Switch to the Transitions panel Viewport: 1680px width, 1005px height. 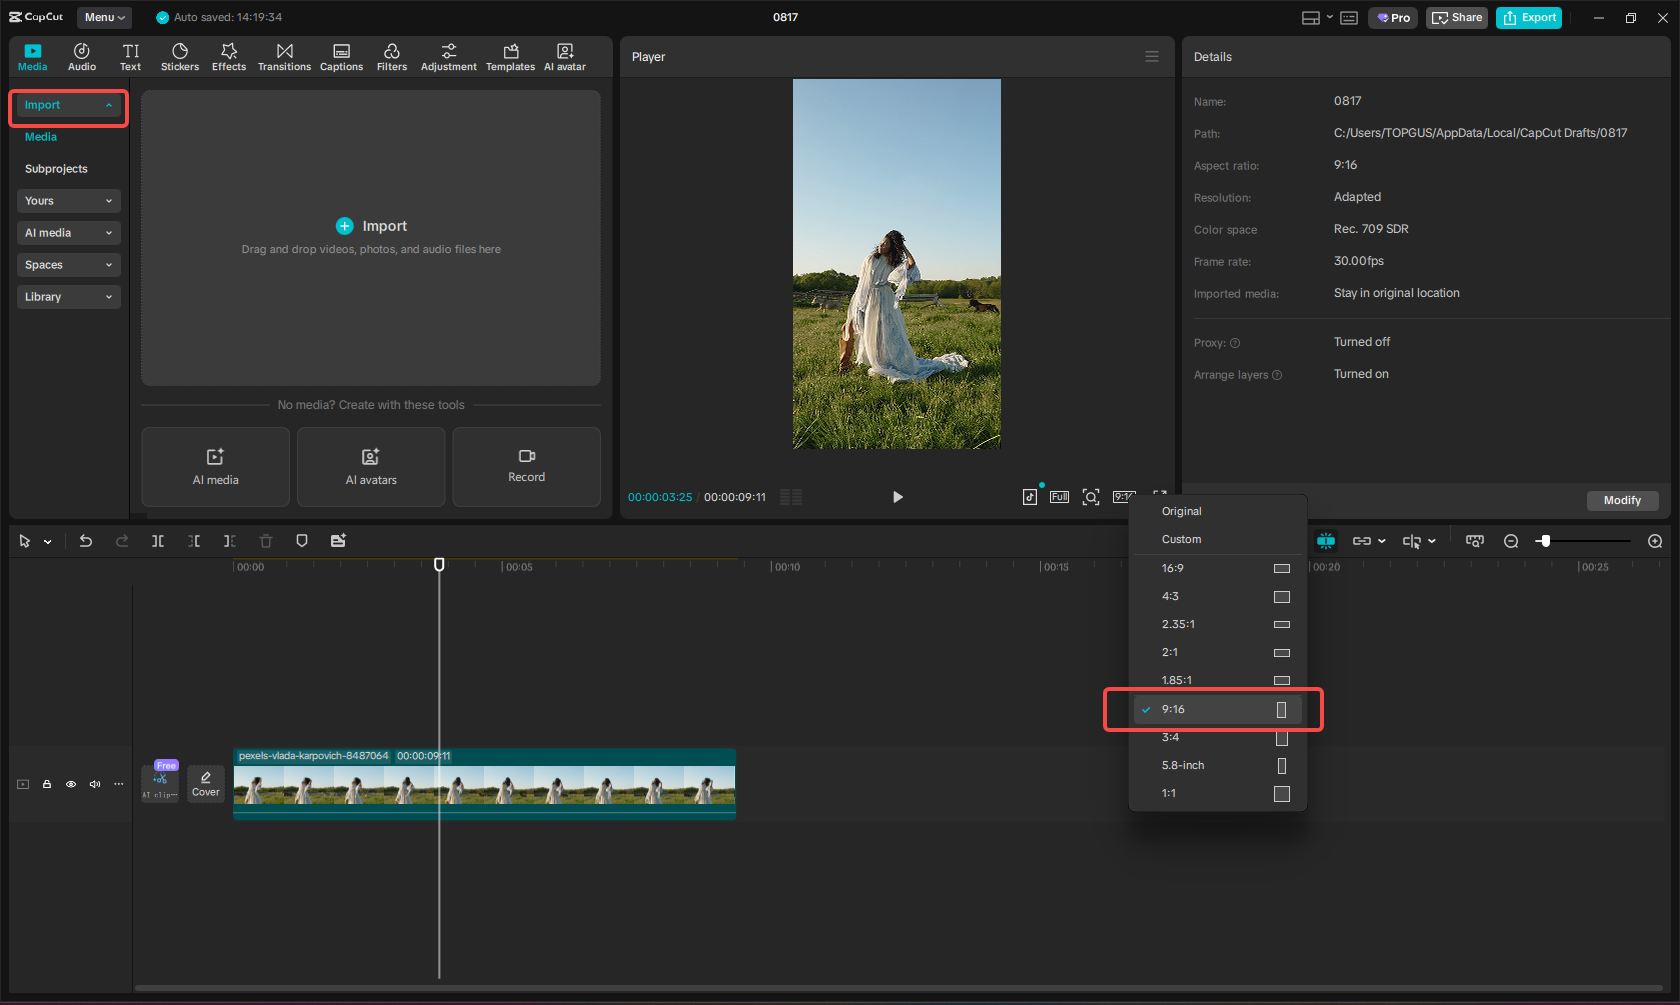pyautogui.click(x=284, y=56)
